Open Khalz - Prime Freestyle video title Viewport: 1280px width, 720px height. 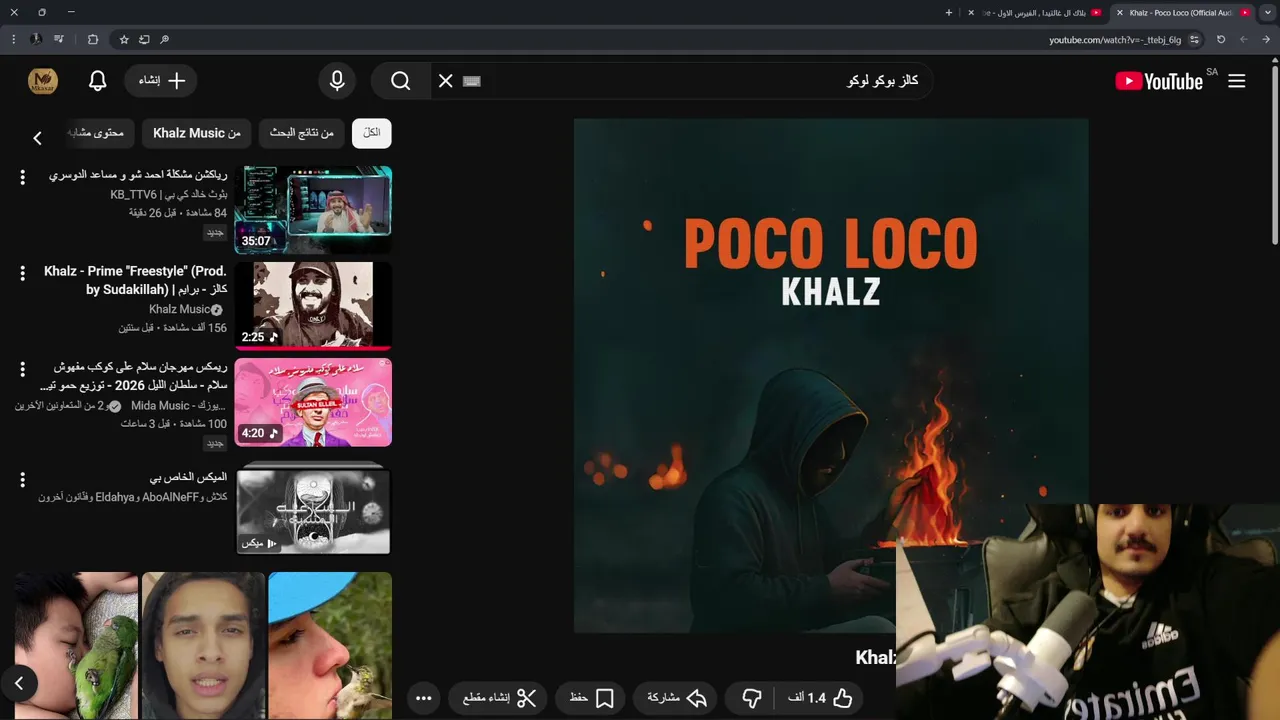tap(135, 280)
